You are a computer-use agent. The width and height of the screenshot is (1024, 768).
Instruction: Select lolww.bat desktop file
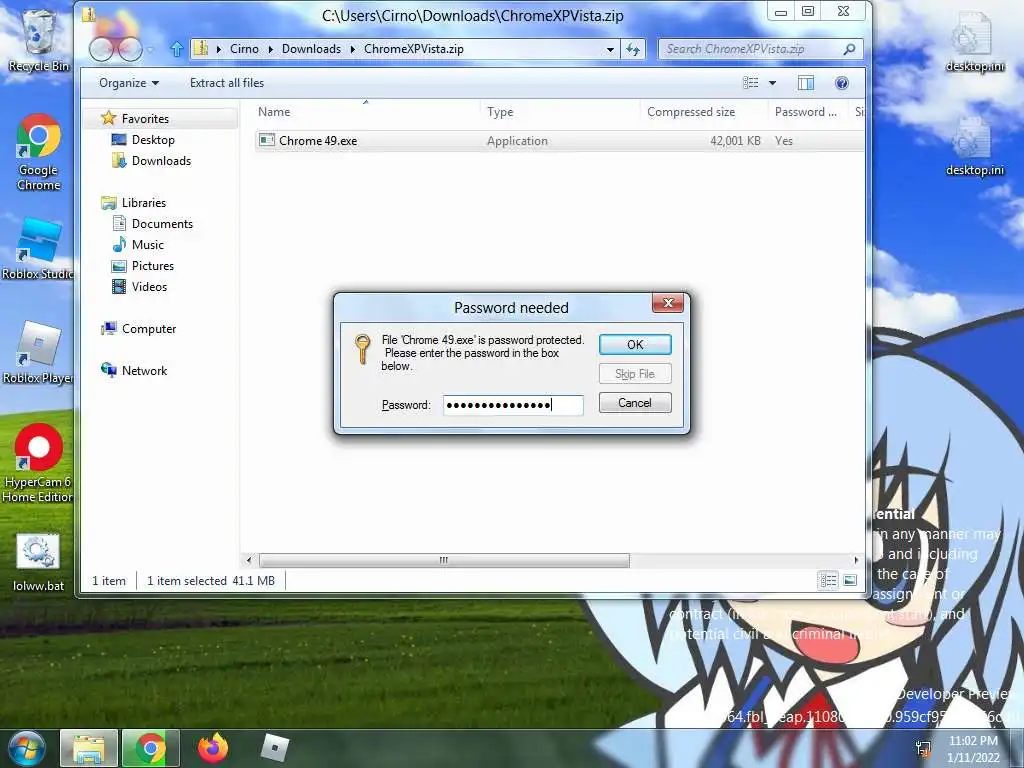click(x=38, y=563)
